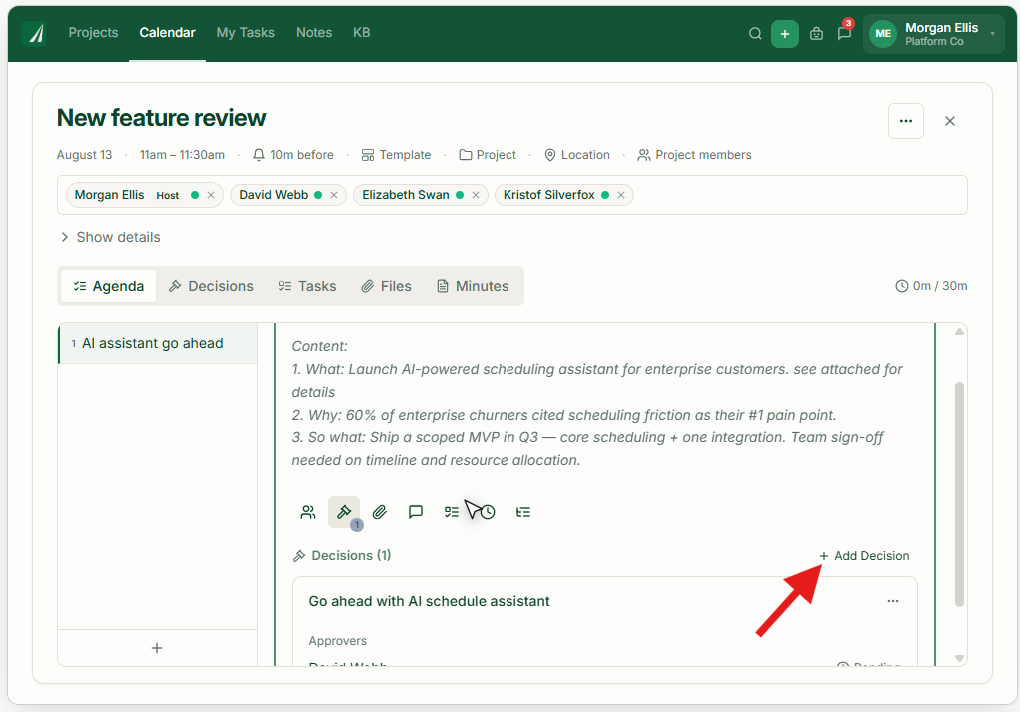Open the AI assistant robot icon

(x=816, y=34)
